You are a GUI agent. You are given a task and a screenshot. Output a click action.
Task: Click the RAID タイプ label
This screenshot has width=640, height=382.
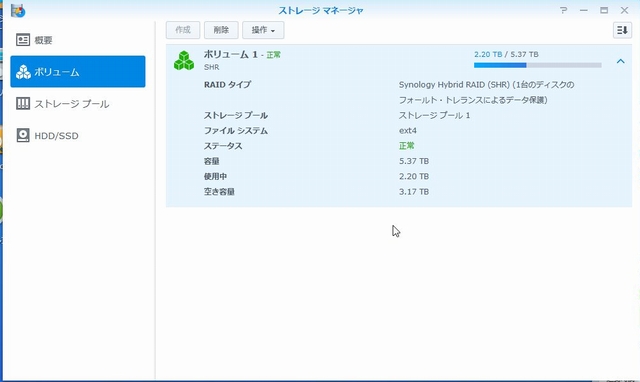point(227,84)
